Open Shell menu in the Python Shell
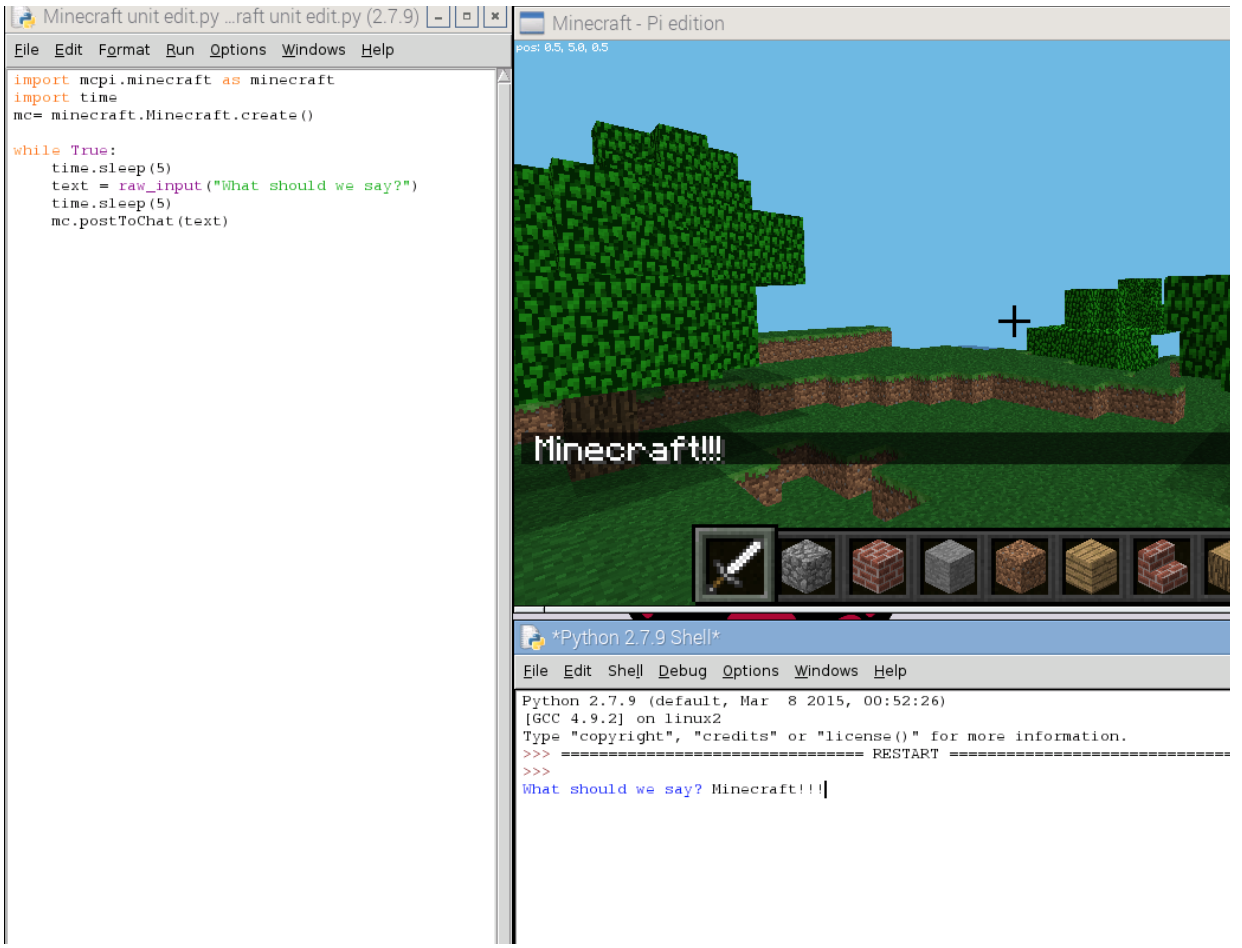1242x948 pixels. [x=626, y=671]
